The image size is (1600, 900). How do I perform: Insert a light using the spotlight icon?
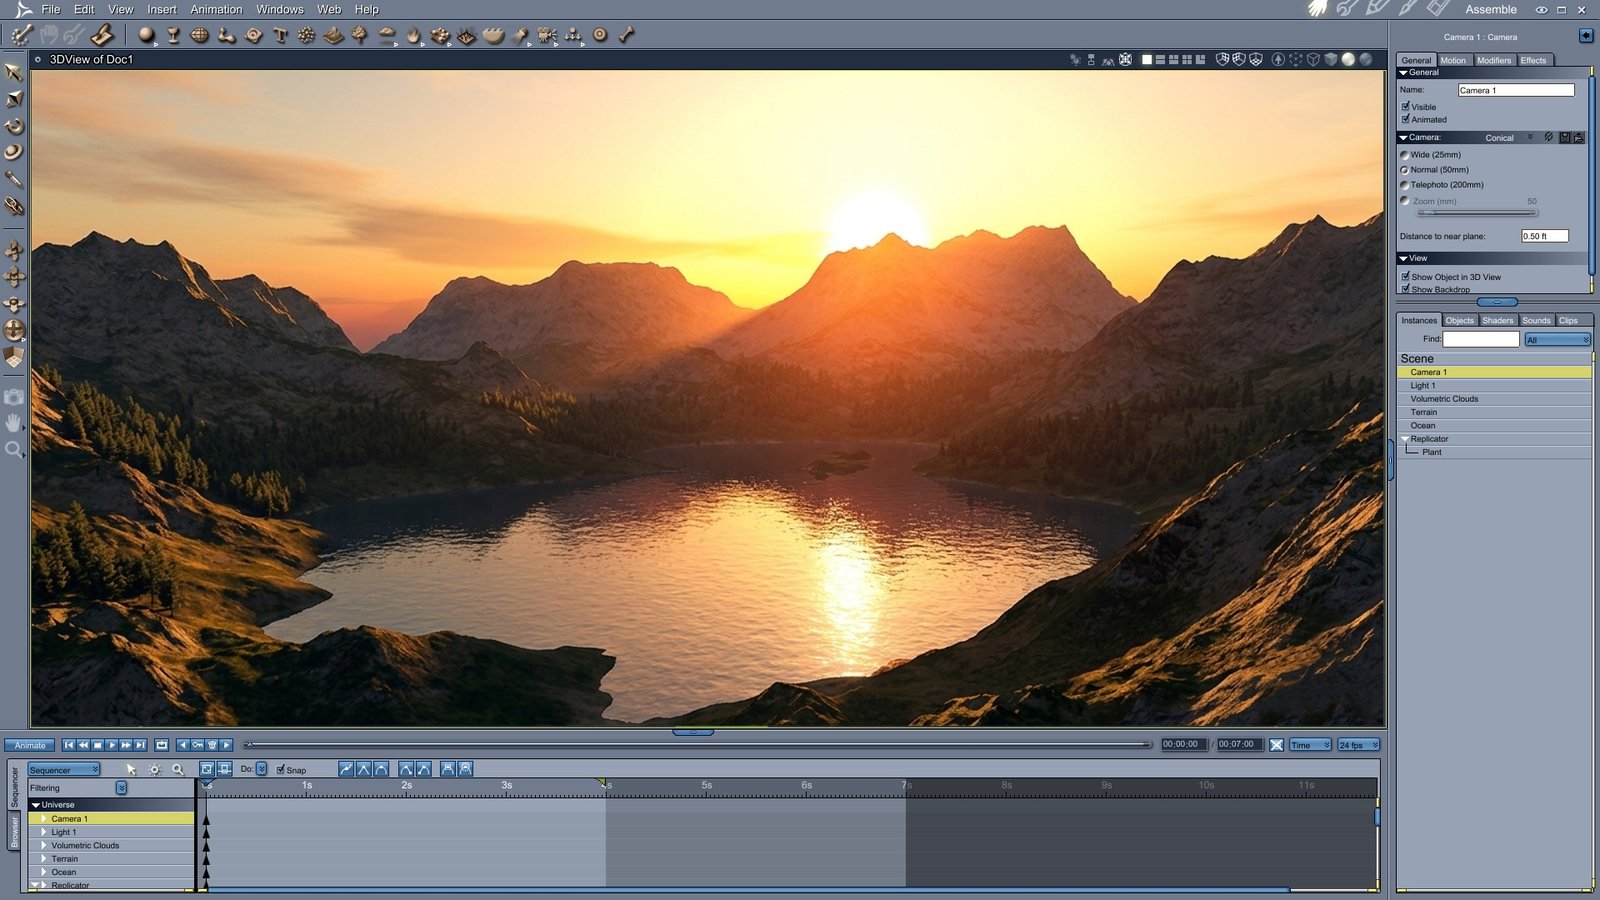(x=520, y=35)
